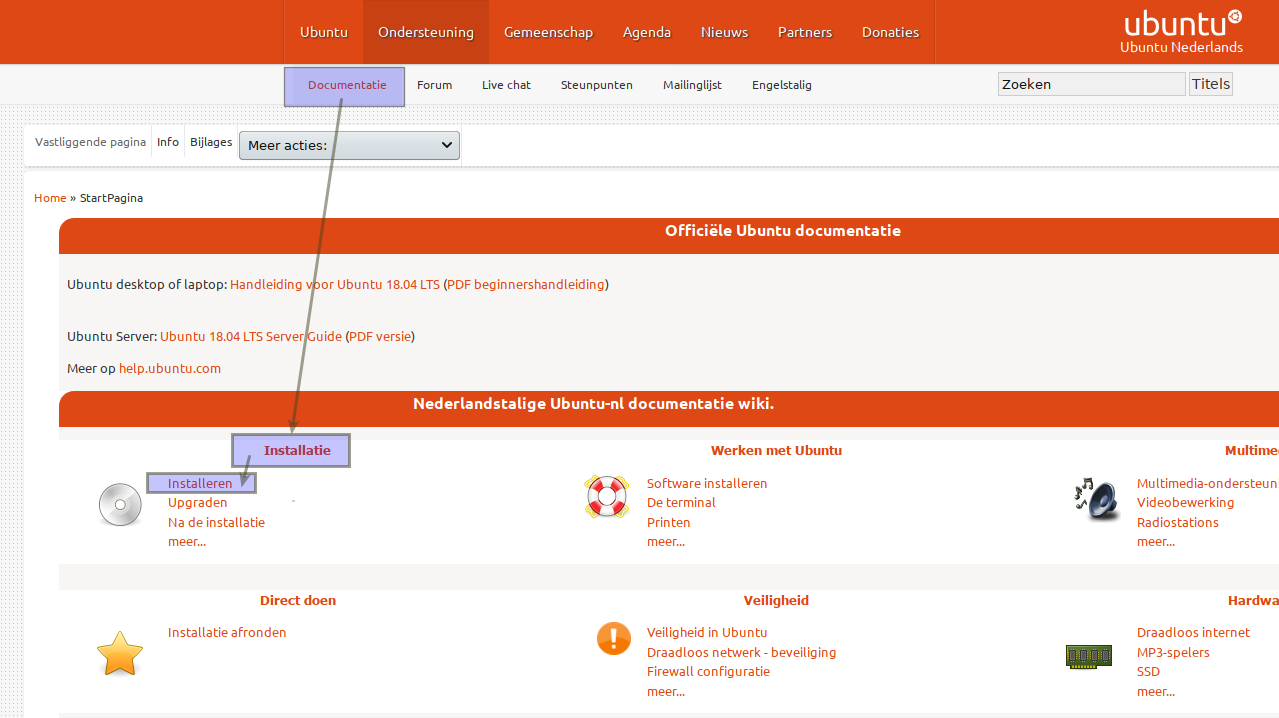Open the Gemeenschap menu

(548, 32)
